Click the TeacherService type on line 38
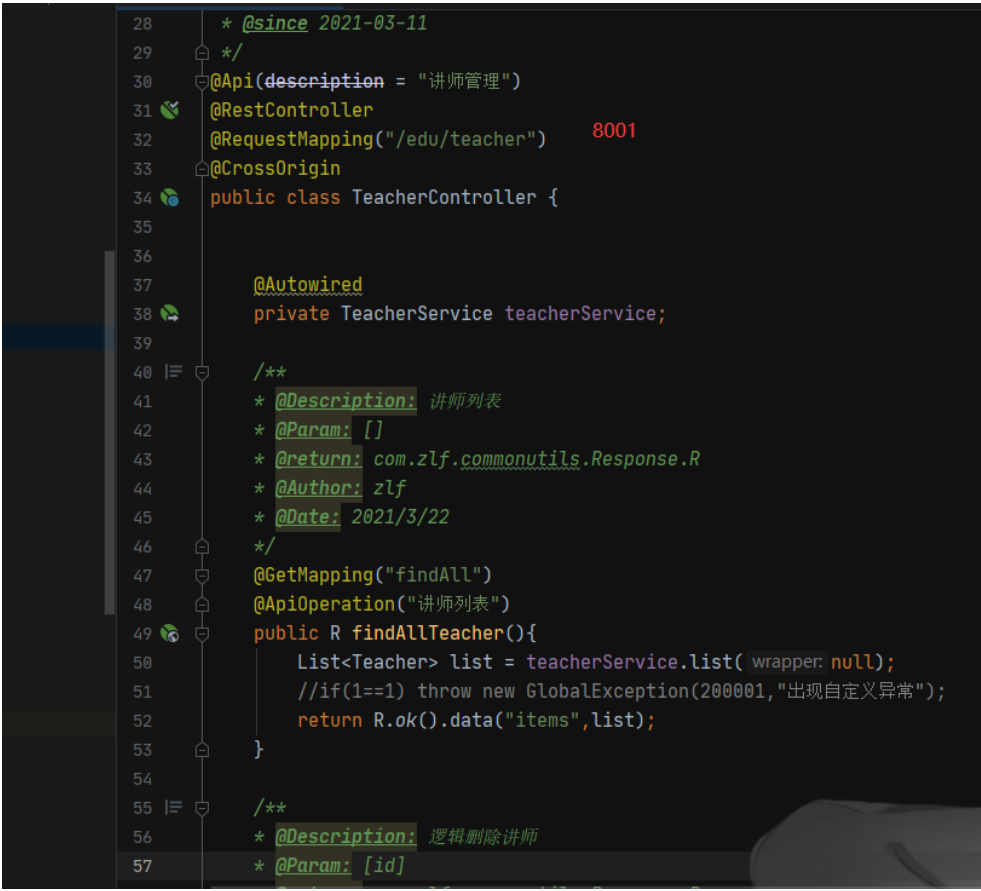This screenshot has height=891, width=981. [x=416, y=313]
